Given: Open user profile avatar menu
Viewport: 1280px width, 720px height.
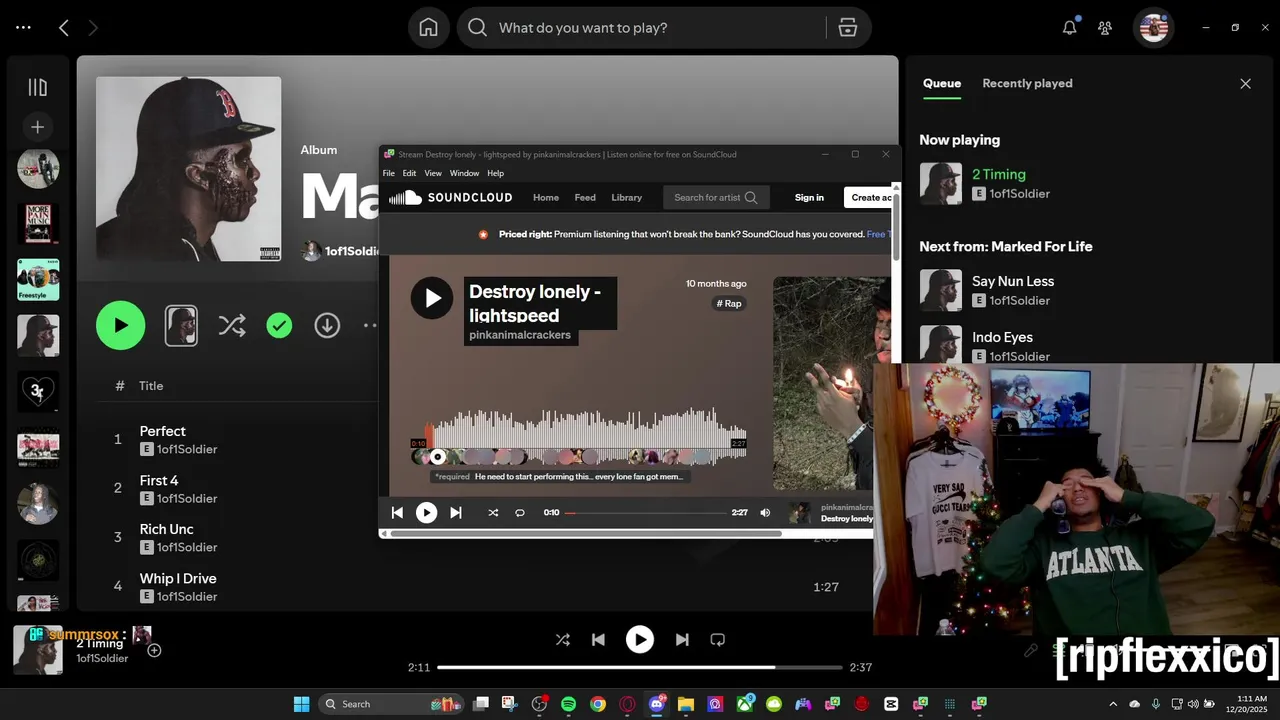Looking at the screenshot, I should click(x=1153, y=28).
